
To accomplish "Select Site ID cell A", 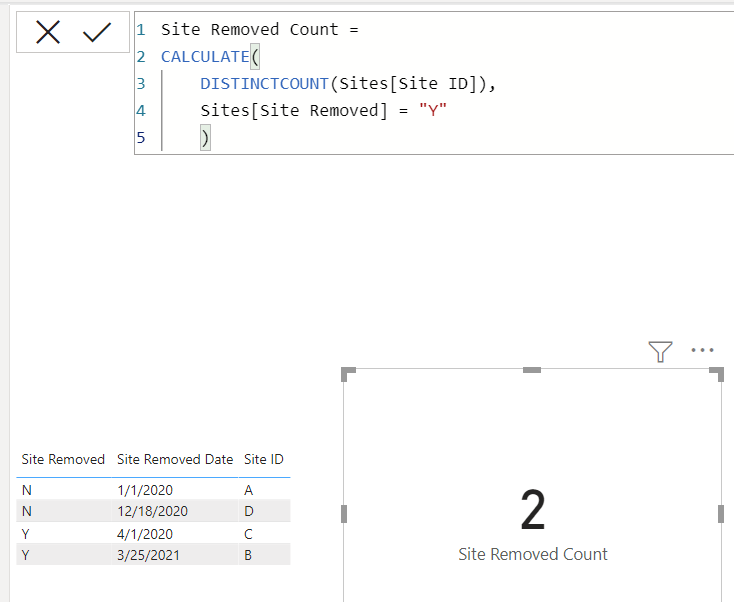I will pos(249,490).
